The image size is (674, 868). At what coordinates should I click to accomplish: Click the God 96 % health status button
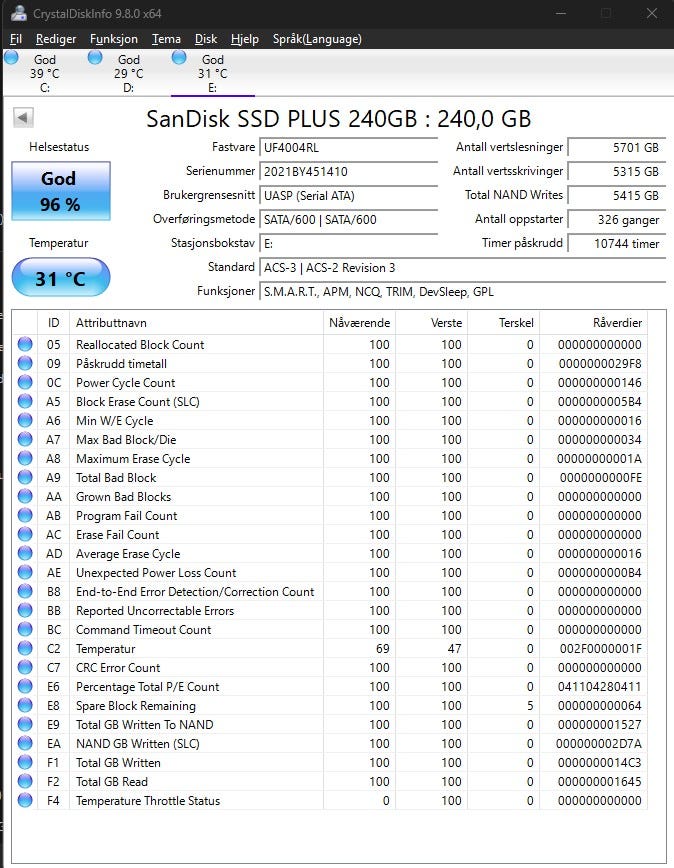(x=61, y=191)
